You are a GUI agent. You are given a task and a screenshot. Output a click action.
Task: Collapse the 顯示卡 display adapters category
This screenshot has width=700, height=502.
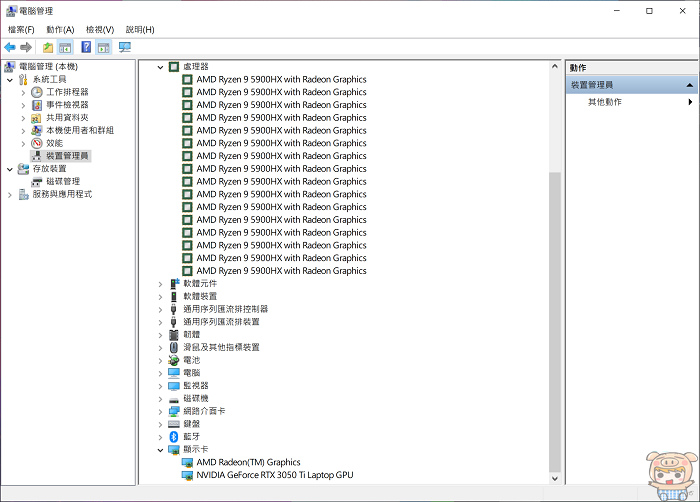coord(160,450)
